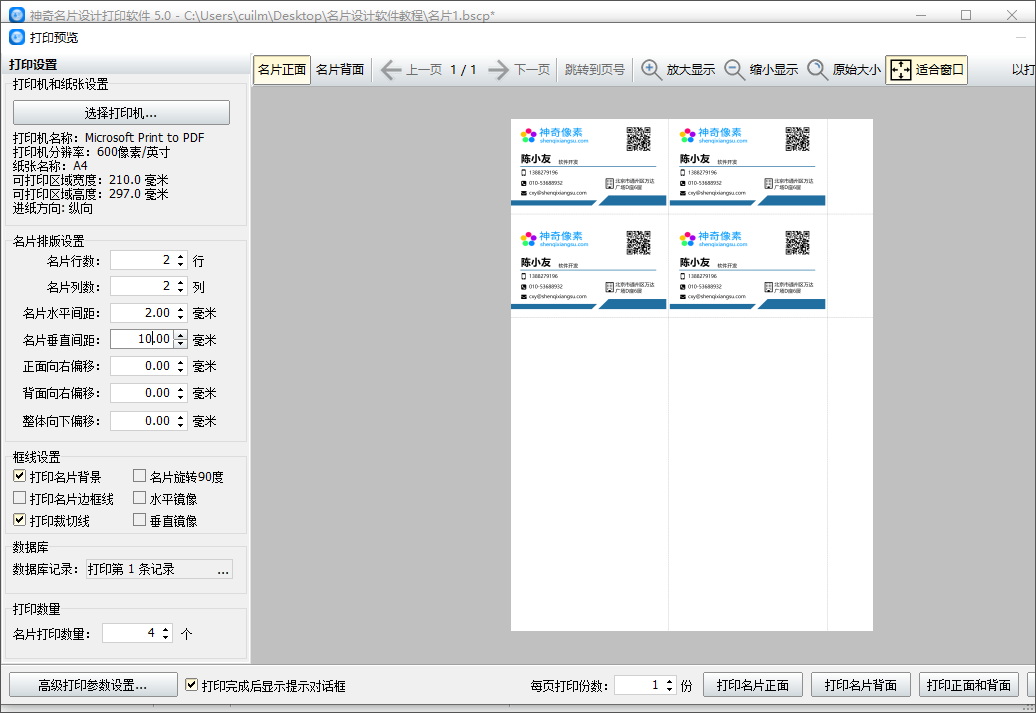
Task: Click the 原始大小 original size magnifier icon
Action: point(817,69)
